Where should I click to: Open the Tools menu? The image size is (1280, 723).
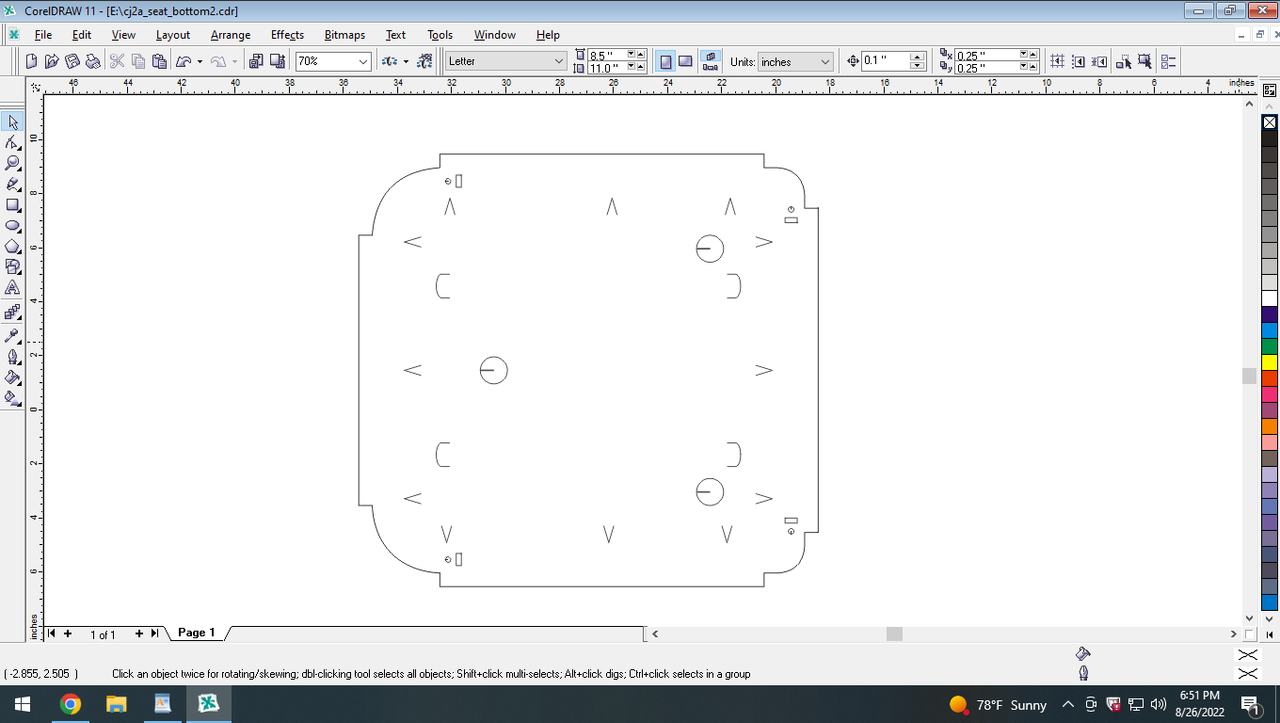click(440, 34)
